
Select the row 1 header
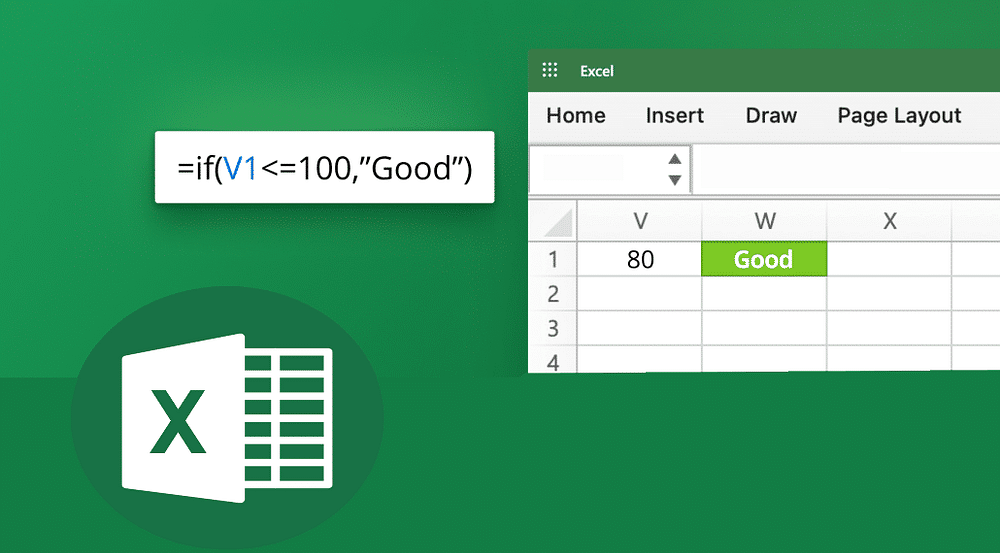552,259
